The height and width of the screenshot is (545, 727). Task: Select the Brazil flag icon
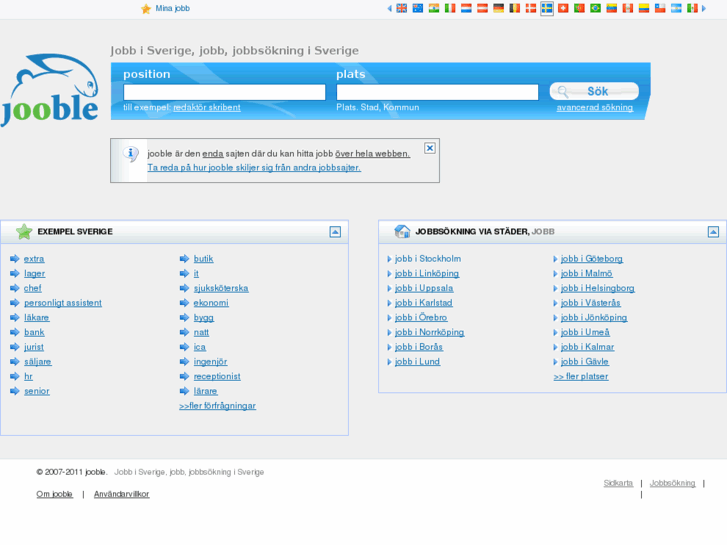(596, 8)
